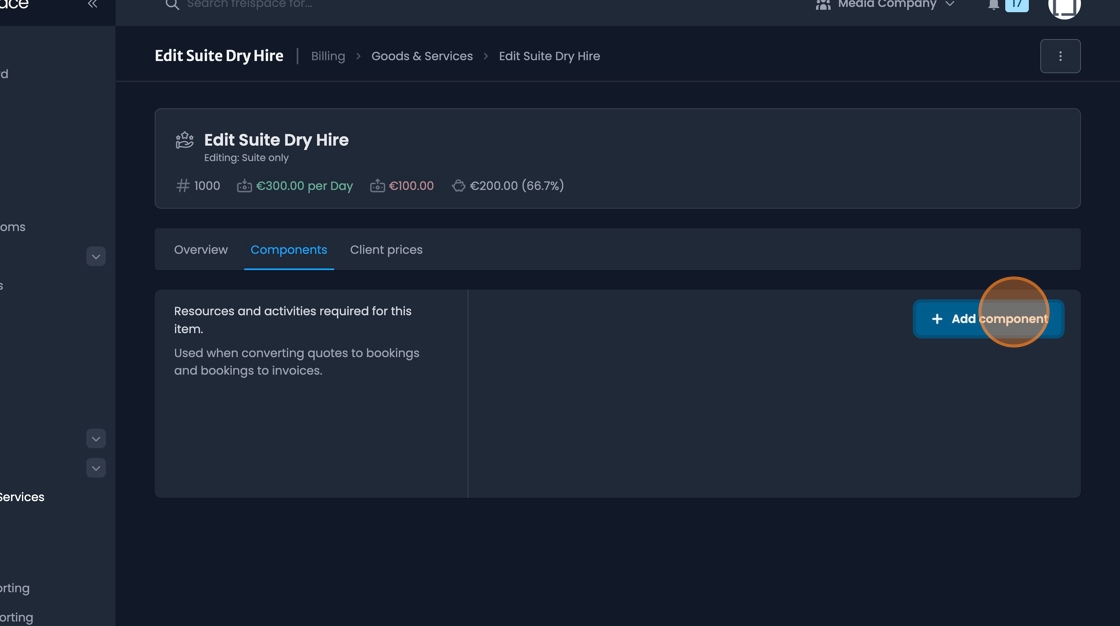
Task: Click the Add component button
Action: click(x=988, y=318)
